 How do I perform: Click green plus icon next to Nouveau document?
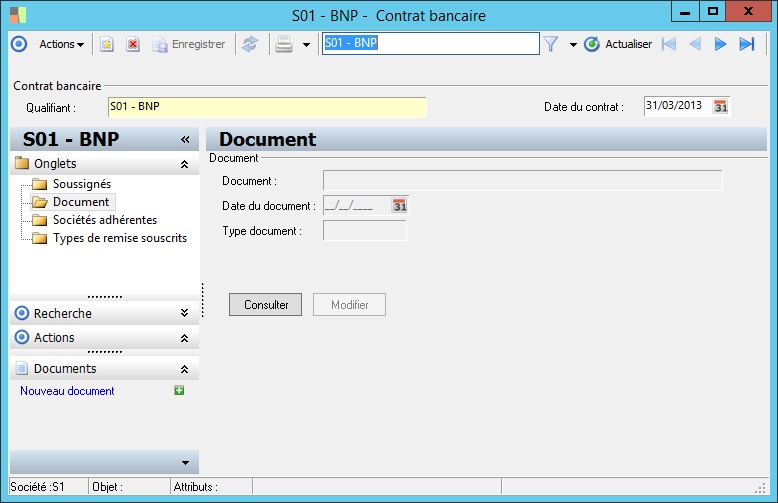179,390
